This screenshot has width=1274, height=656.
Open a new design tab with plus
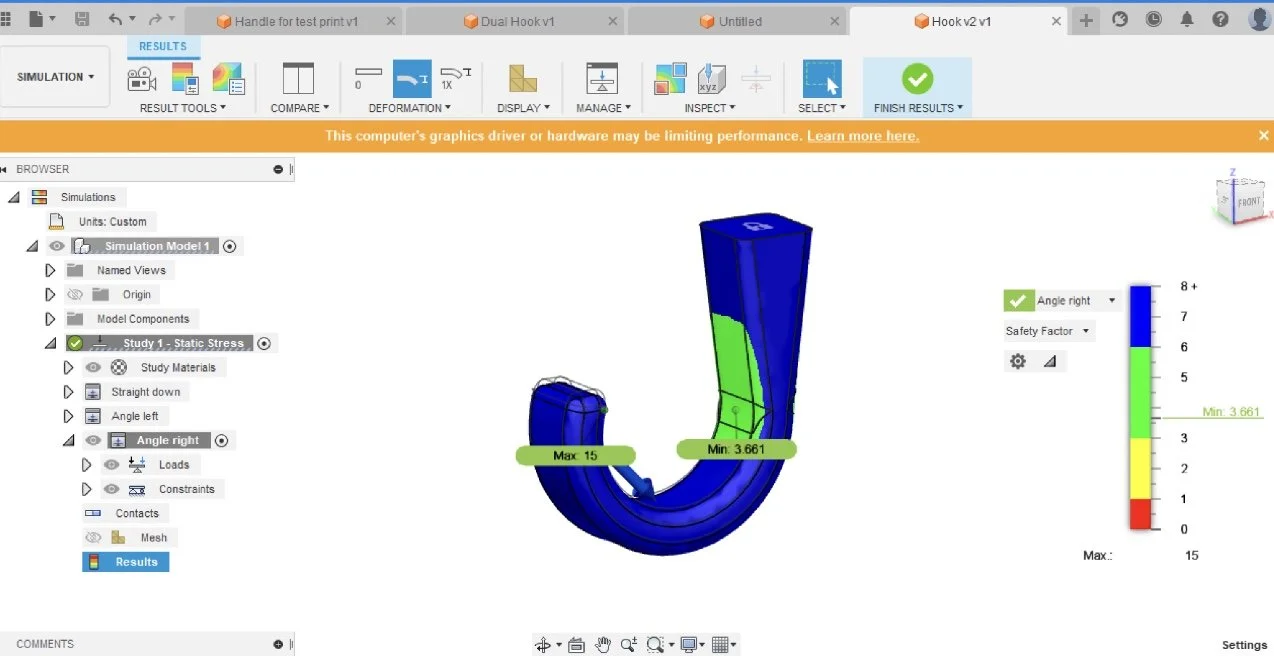[x=1086, y=20]
